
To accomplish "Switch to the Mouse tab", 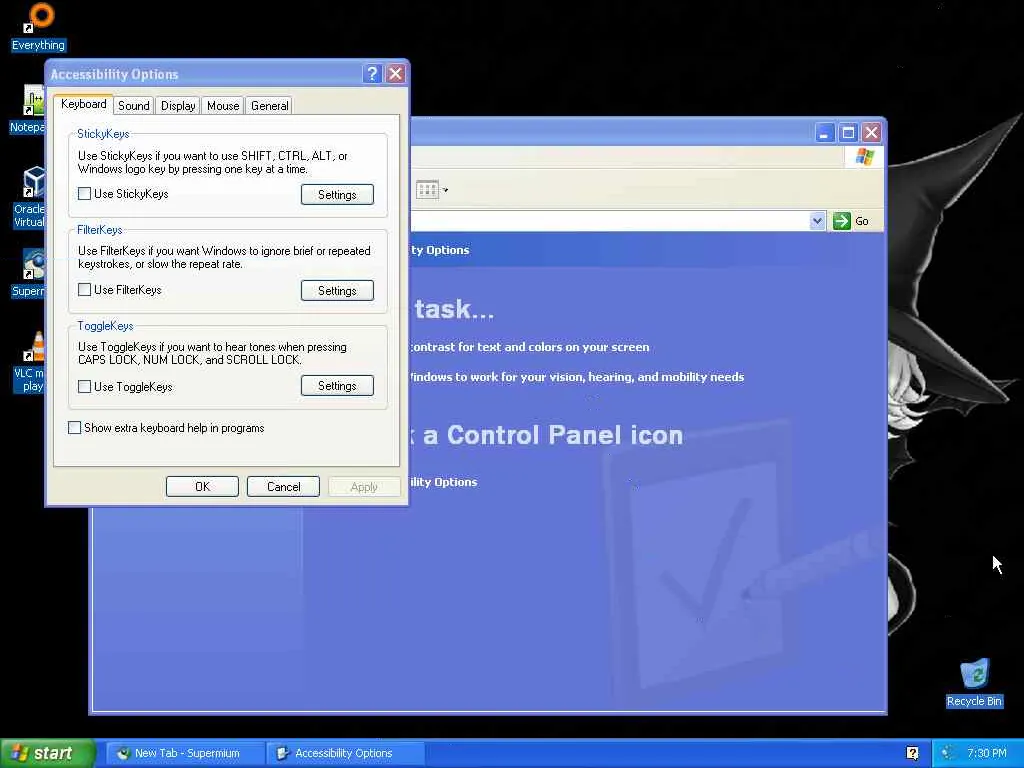I will (223, 106).
